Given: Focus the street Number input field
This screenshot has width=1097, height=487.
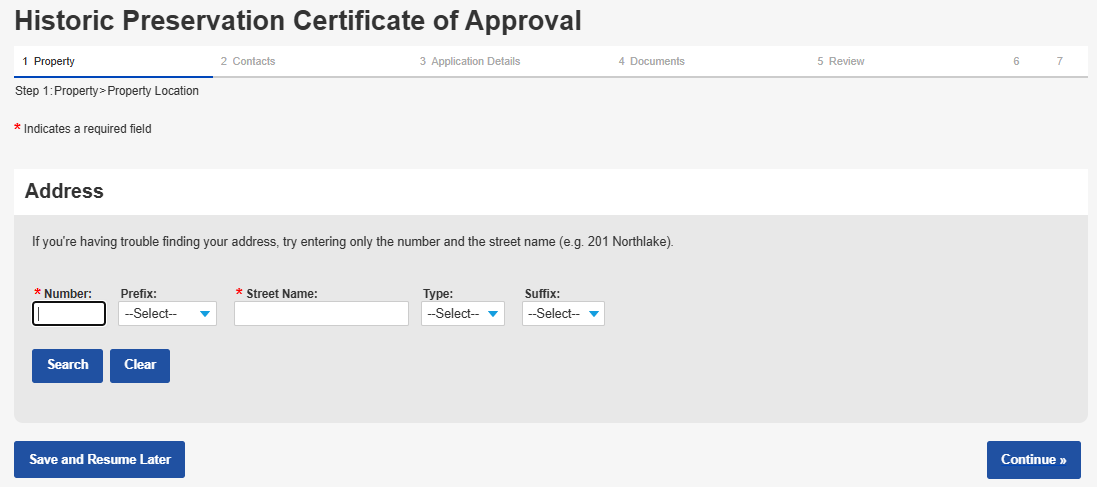Looking at the screenshot, I should (69, 314).
